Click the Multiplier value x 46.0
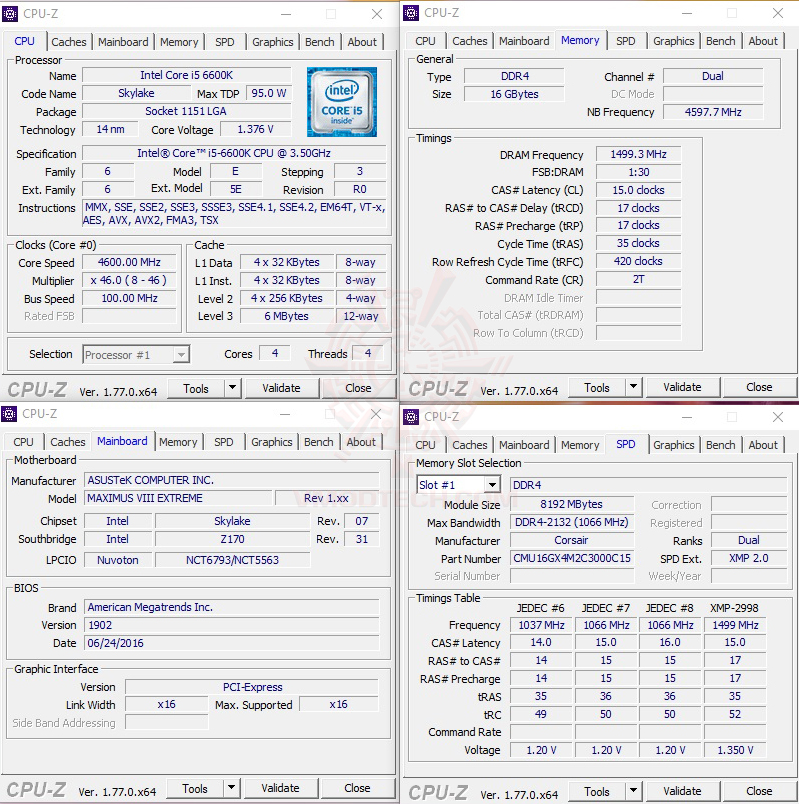Viewport: 799px width, 804px height. (x=129, y=280)
